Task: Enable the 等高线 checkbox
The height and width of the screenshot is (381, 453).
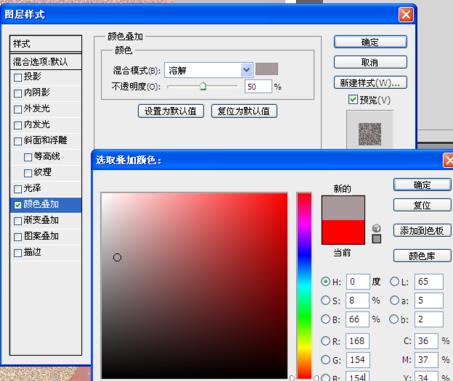Action: tap(28, 157)
